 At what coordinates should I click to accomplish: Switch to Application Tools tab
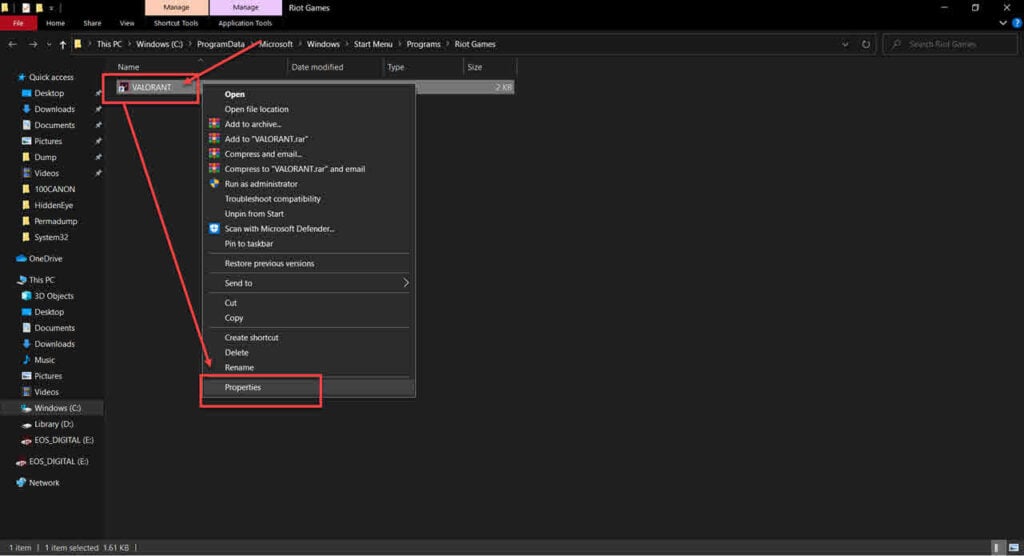[245, 23]
